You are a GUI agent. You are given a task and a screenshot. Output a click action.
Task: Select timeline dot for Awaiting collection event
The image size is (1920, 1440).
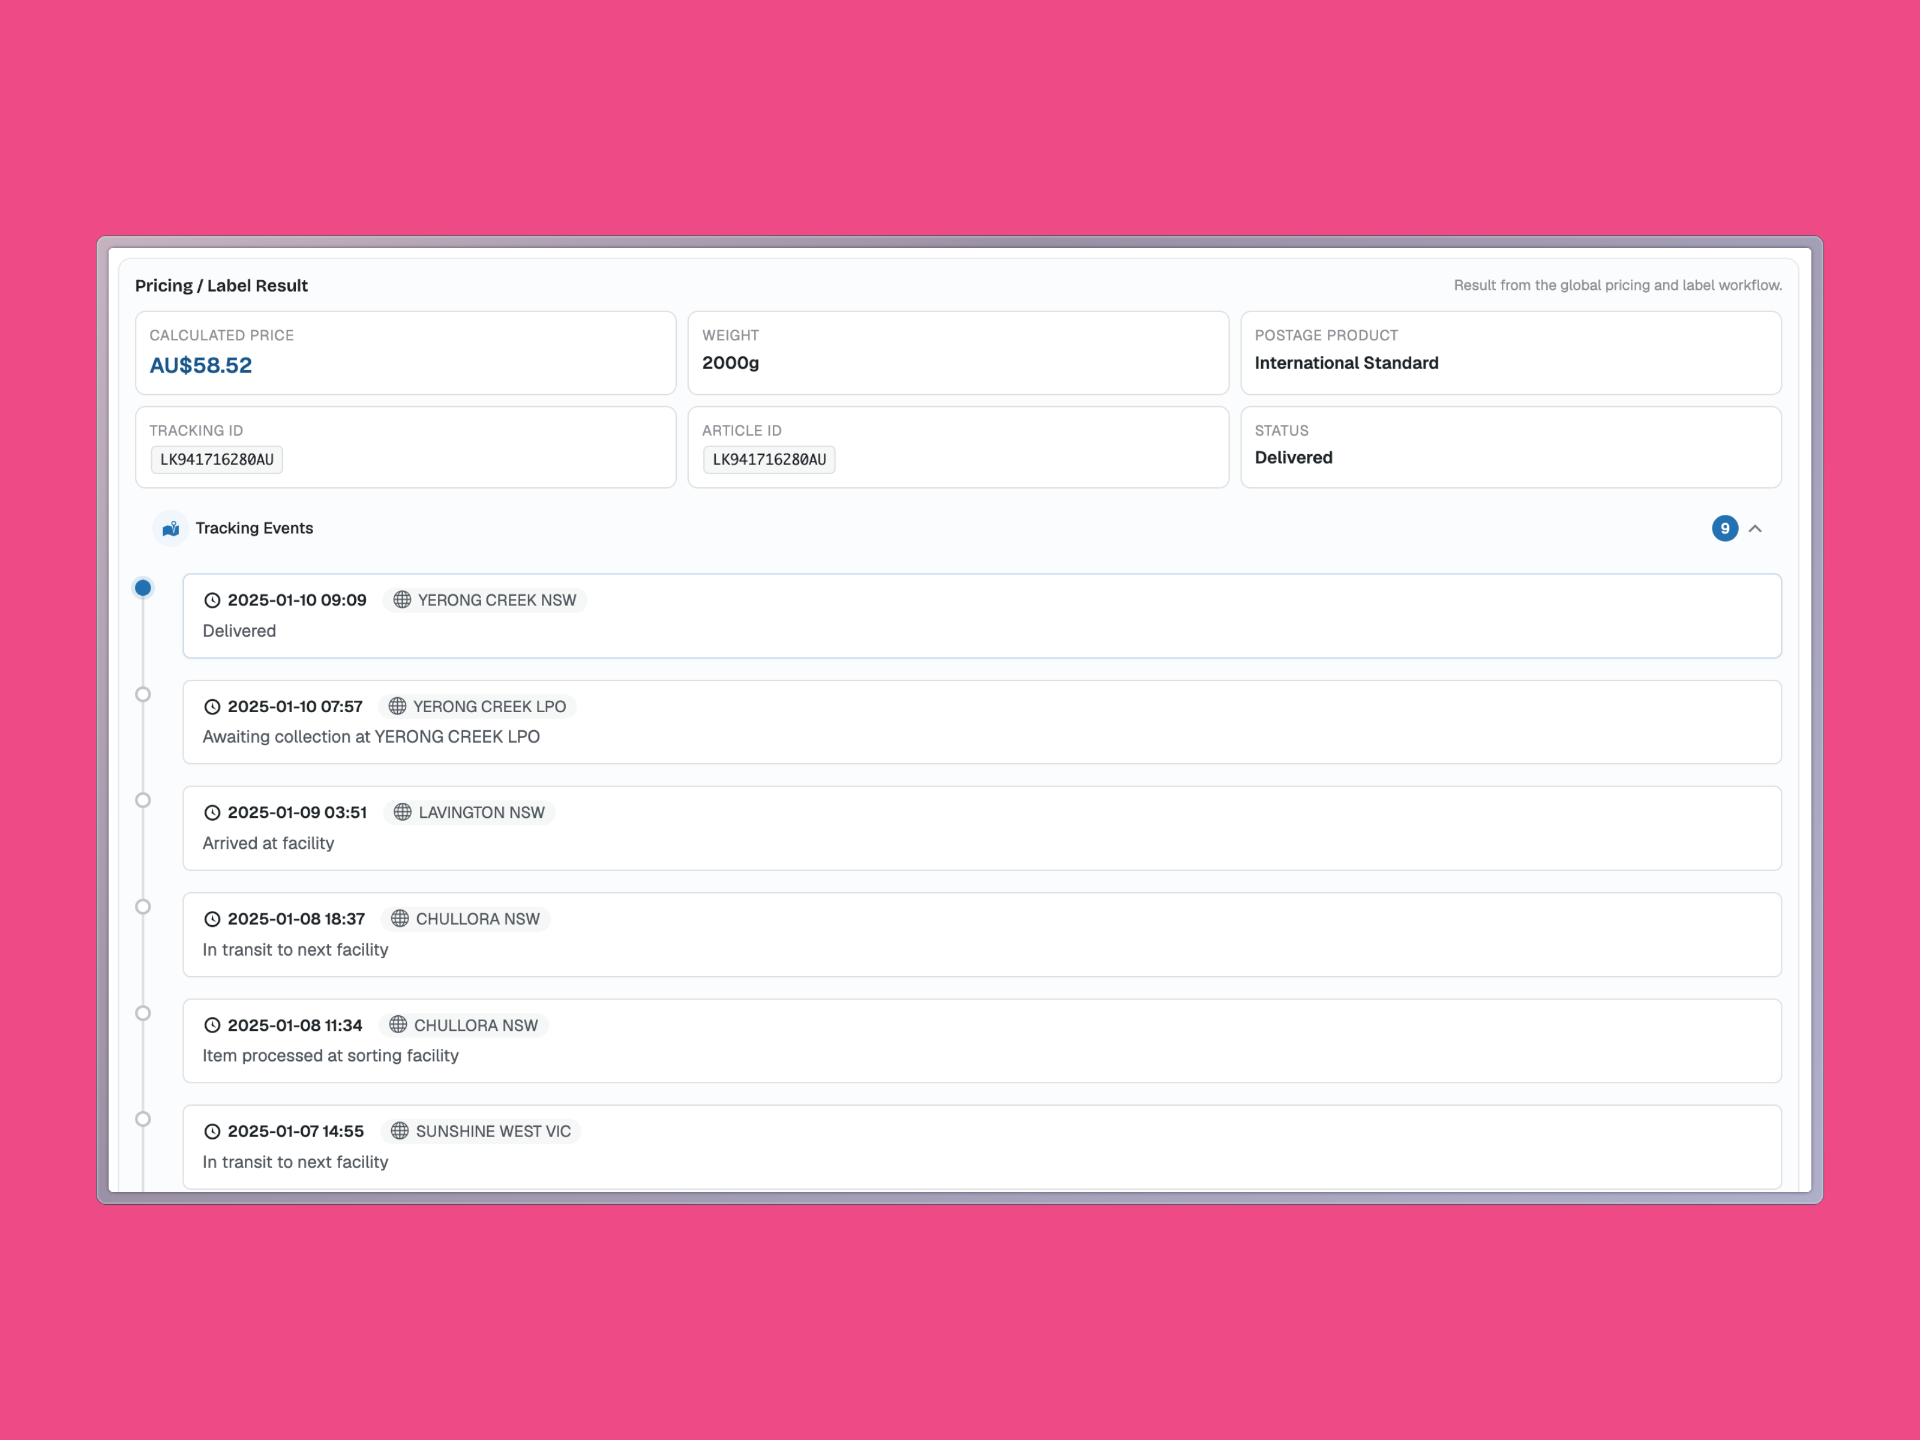pos(143,694)
